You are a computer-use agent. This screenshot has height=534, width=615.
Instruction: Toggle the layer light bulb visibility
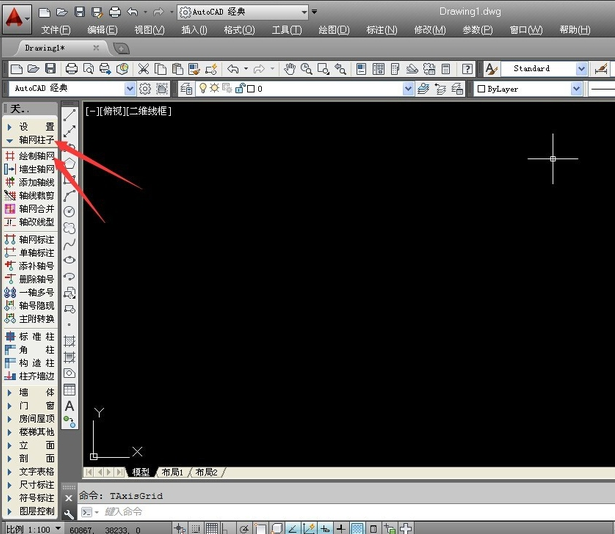202,89
